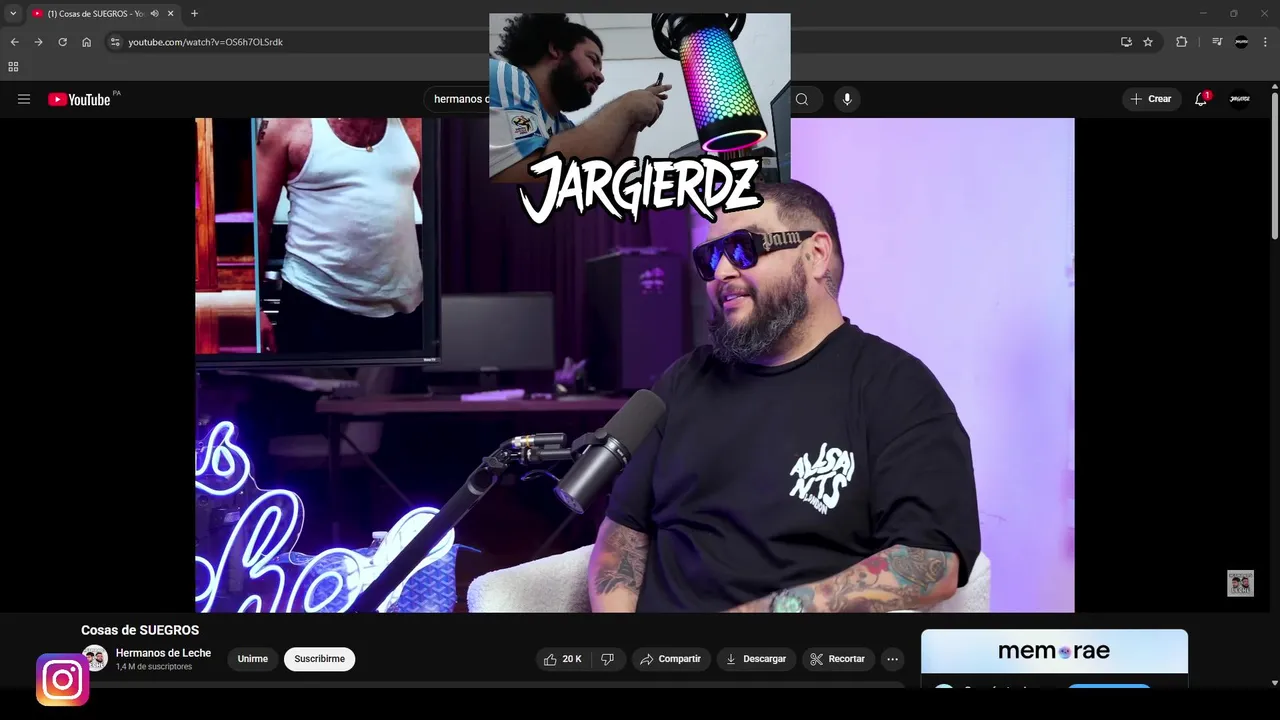Like the video with thumbs up
The height and width of the screenshot is (720, 1280).
click(563, 659)
